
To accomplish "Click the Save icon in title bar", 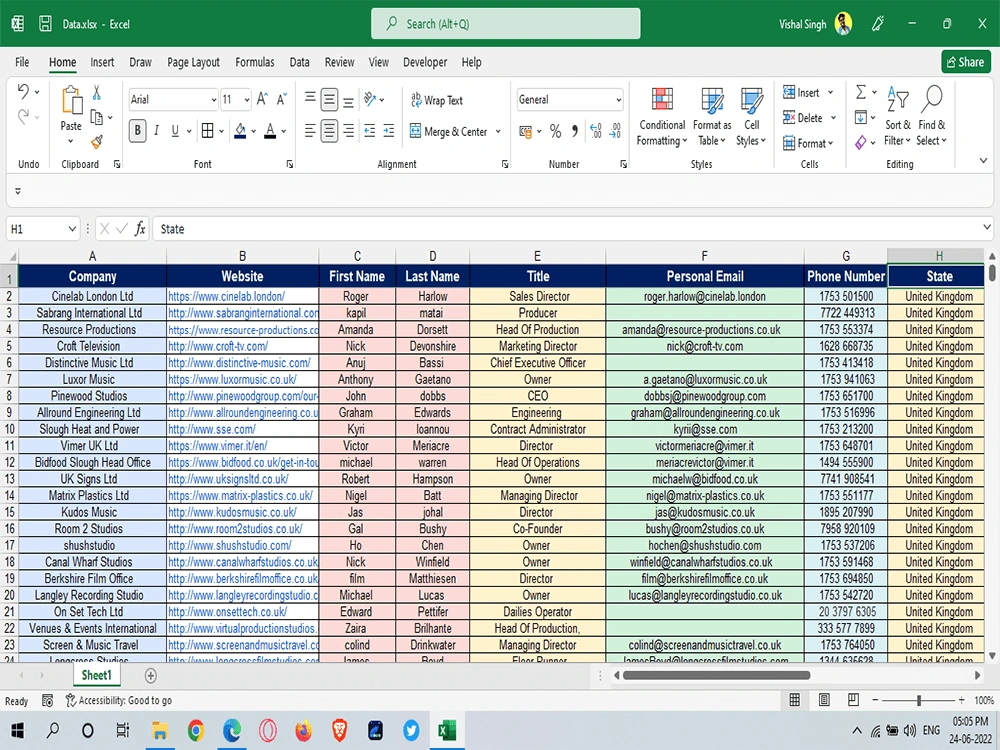I will click(x=45, y=24).
